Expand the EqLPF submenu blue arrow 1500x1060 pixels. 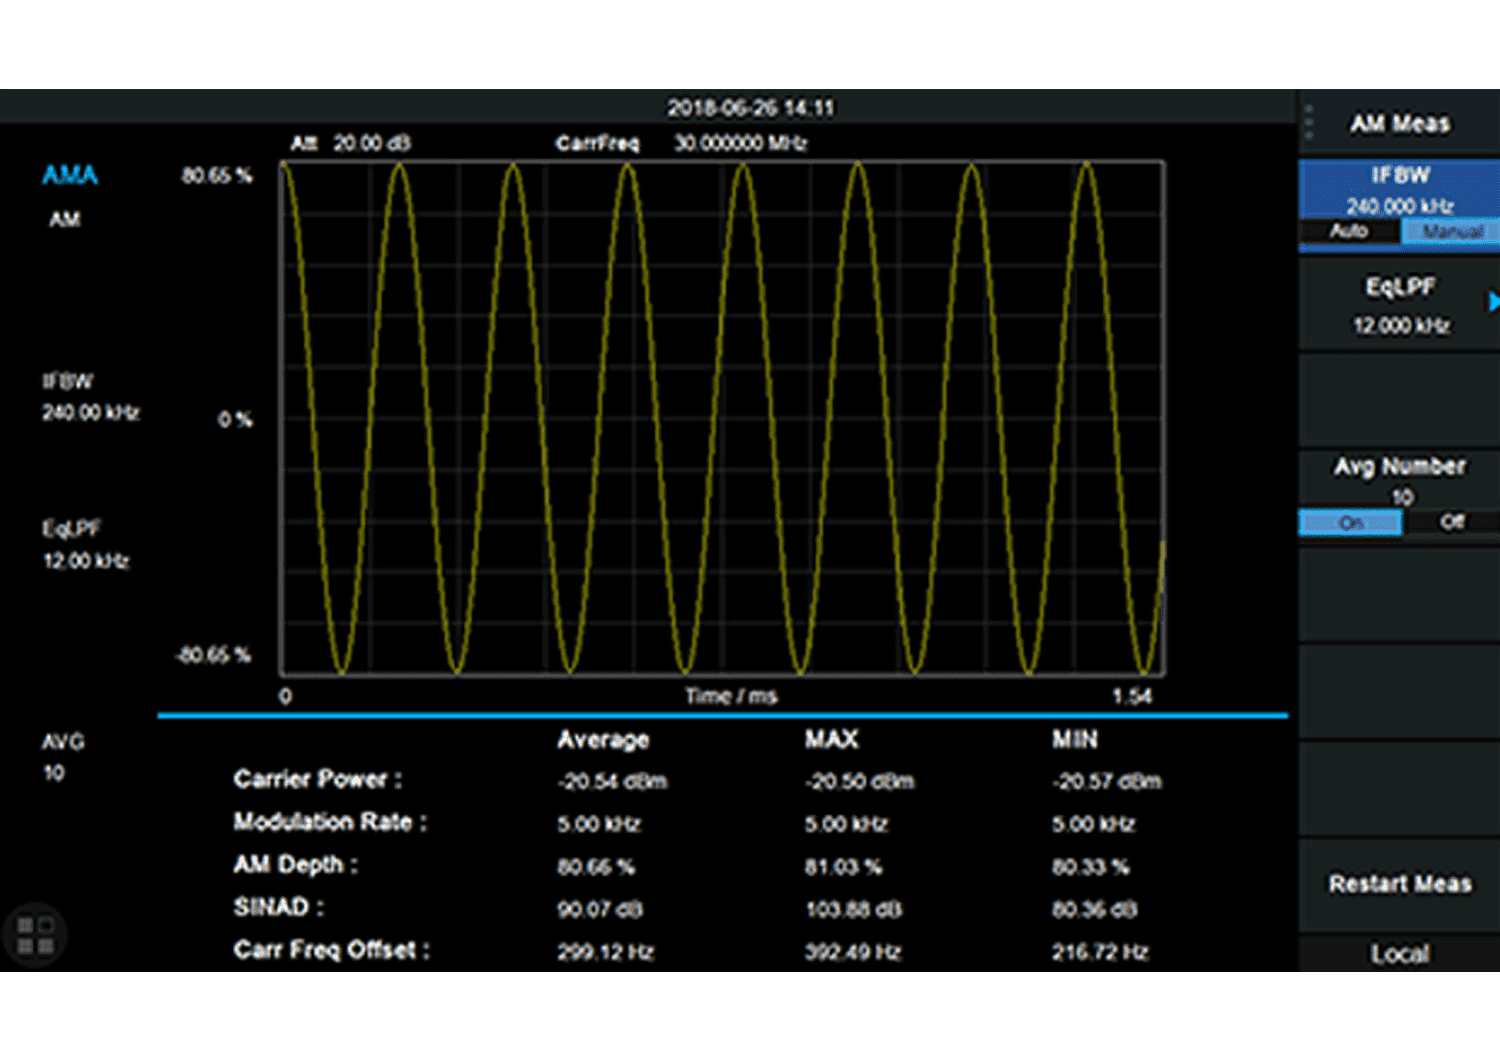pos(1492,301)
